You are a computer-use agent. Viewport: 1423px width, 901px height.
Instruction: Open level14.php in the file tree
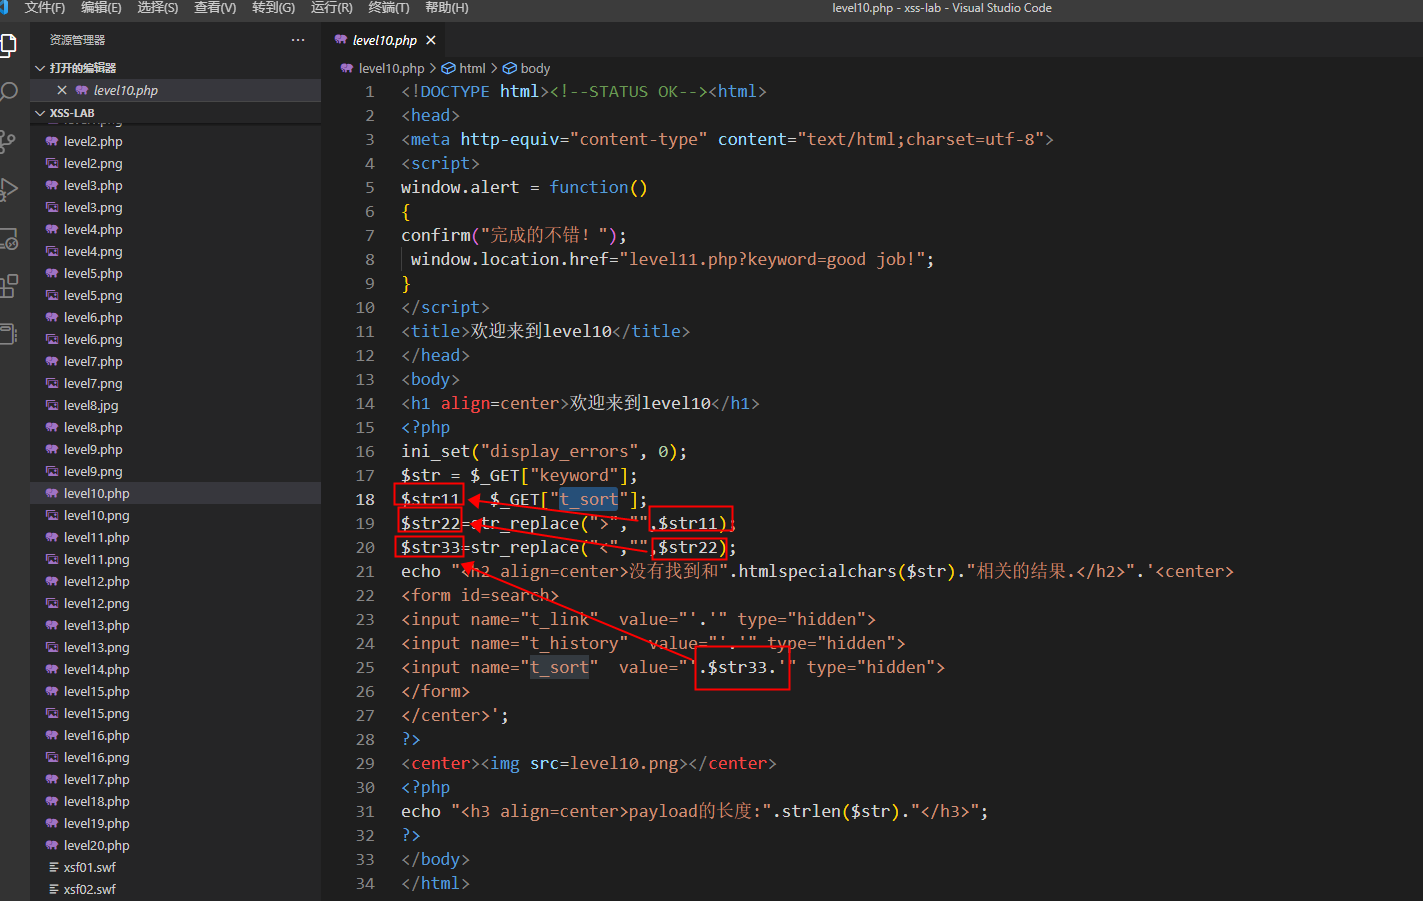click(96, 669)
